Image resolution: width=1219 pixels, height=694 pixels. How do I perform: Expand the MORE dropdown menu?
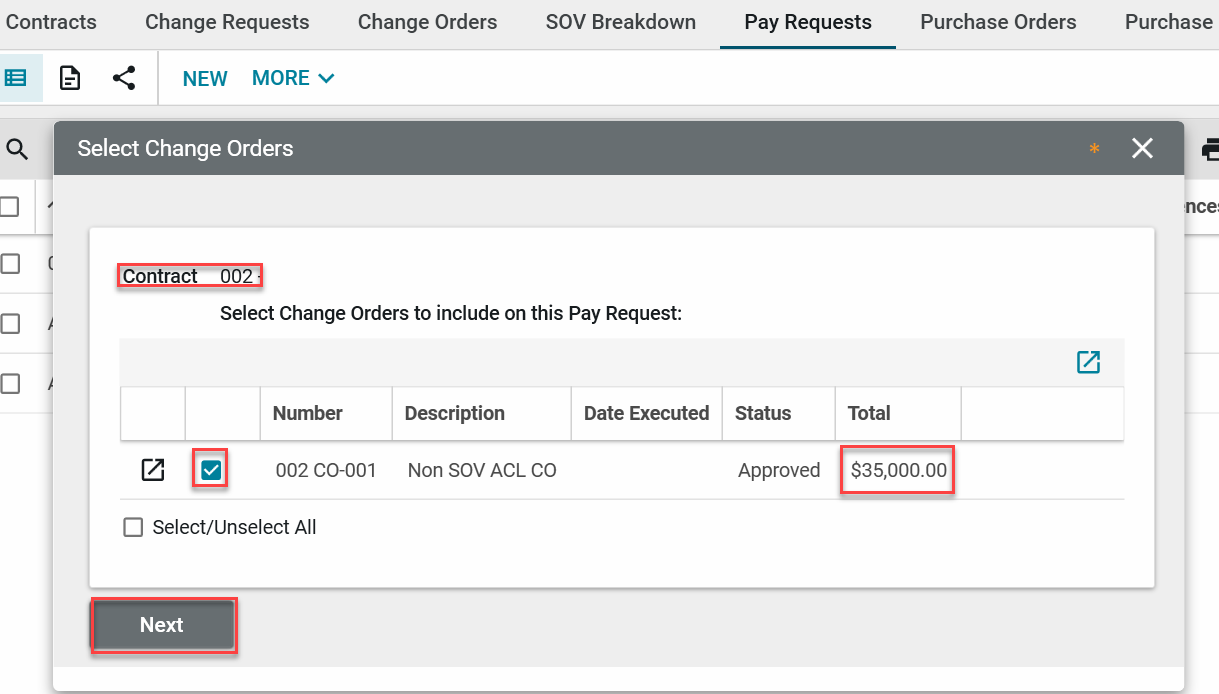pyautogui.click(x=293, y=78)
